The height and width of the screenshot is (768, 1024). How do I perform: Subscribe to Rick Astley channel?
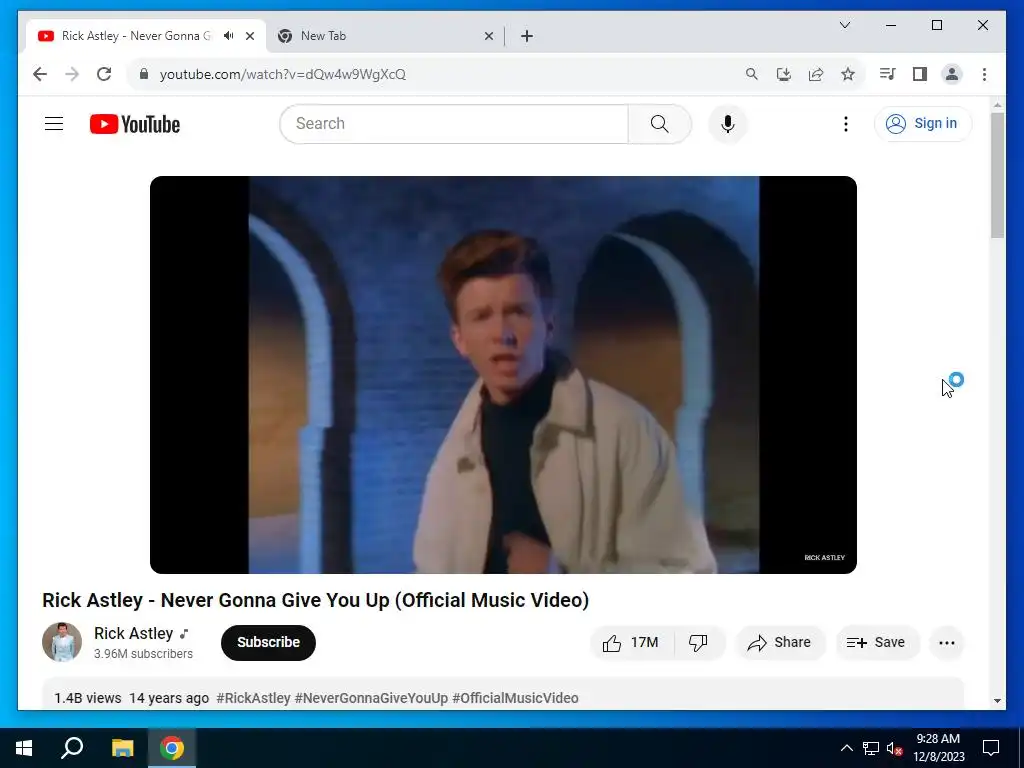(x=268, y=643)
